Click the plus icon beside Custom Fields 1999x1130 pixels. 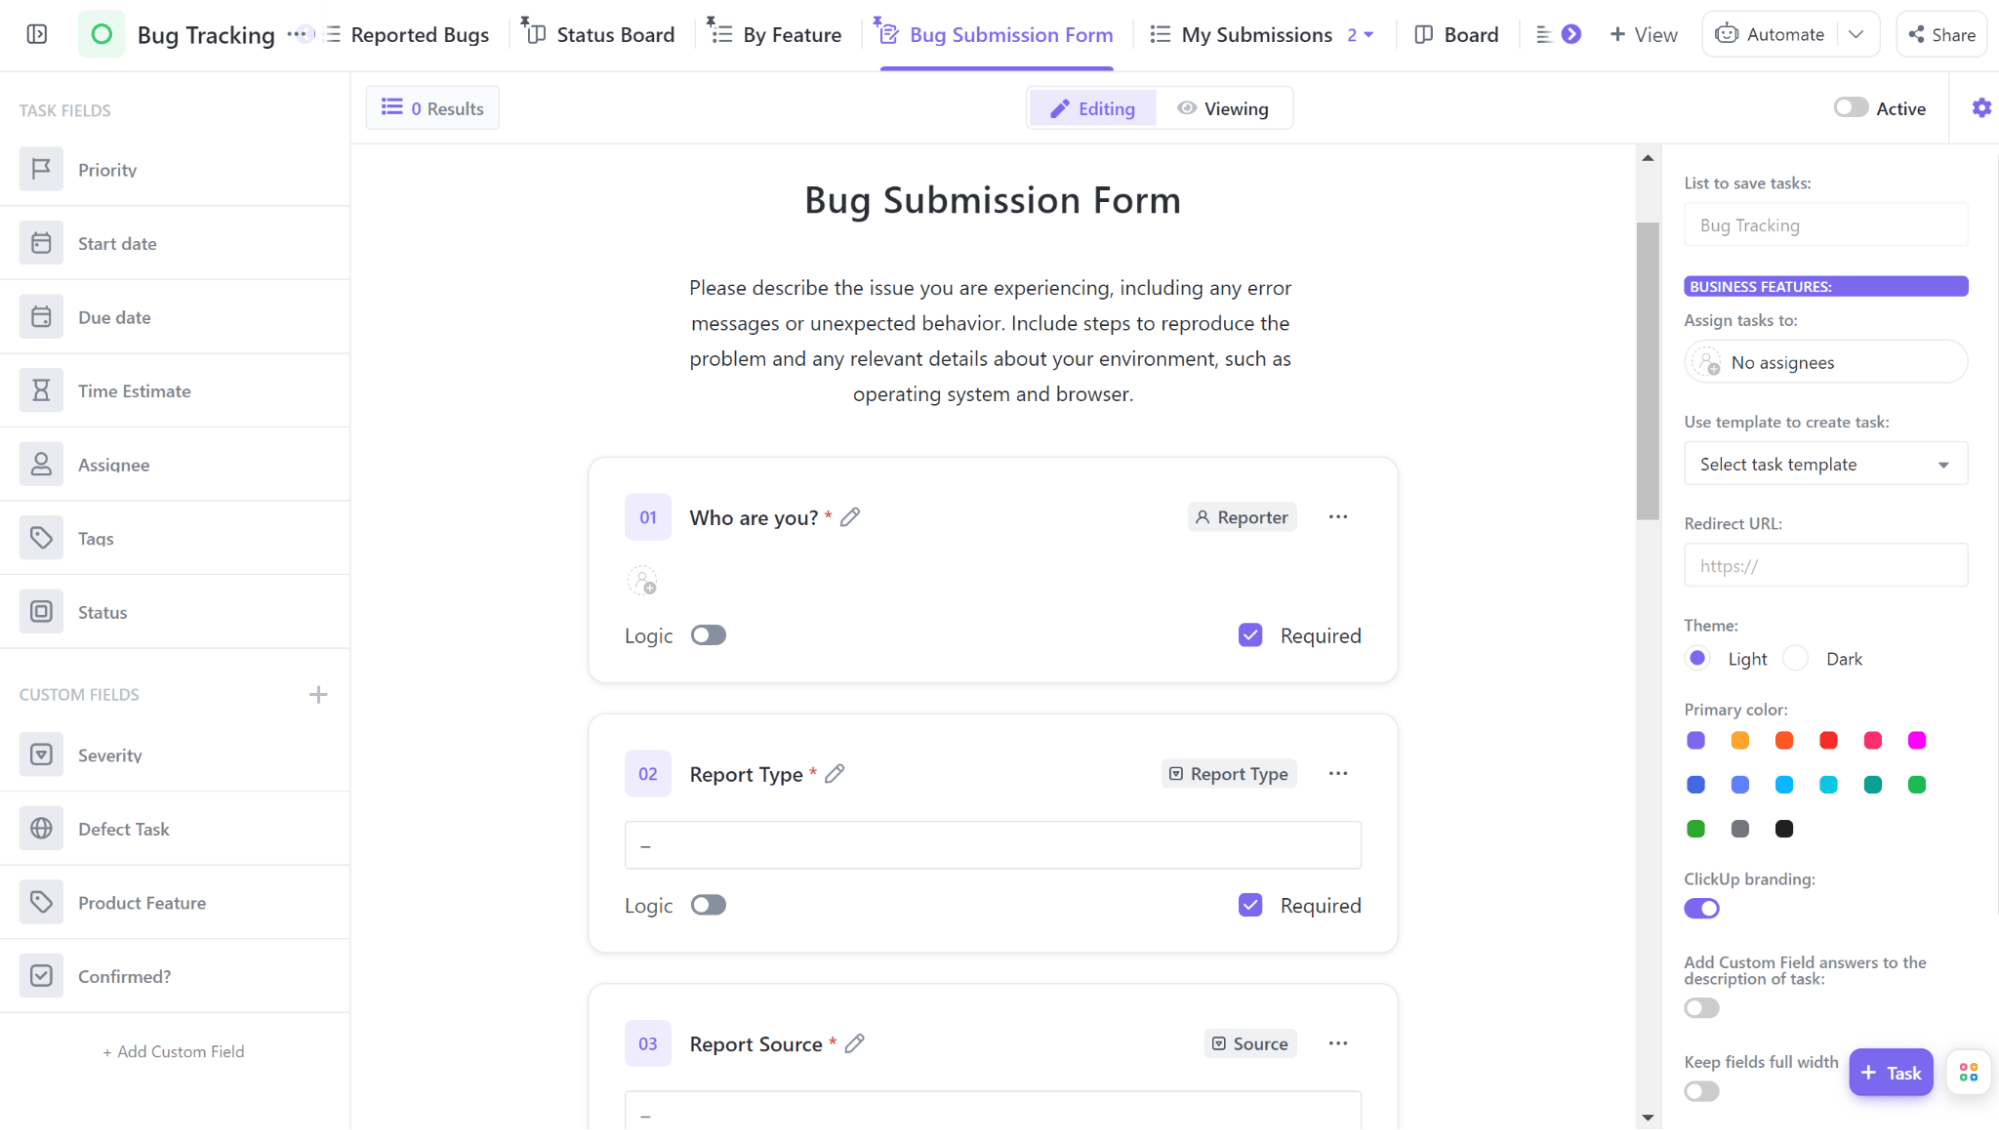click(318, 694)
